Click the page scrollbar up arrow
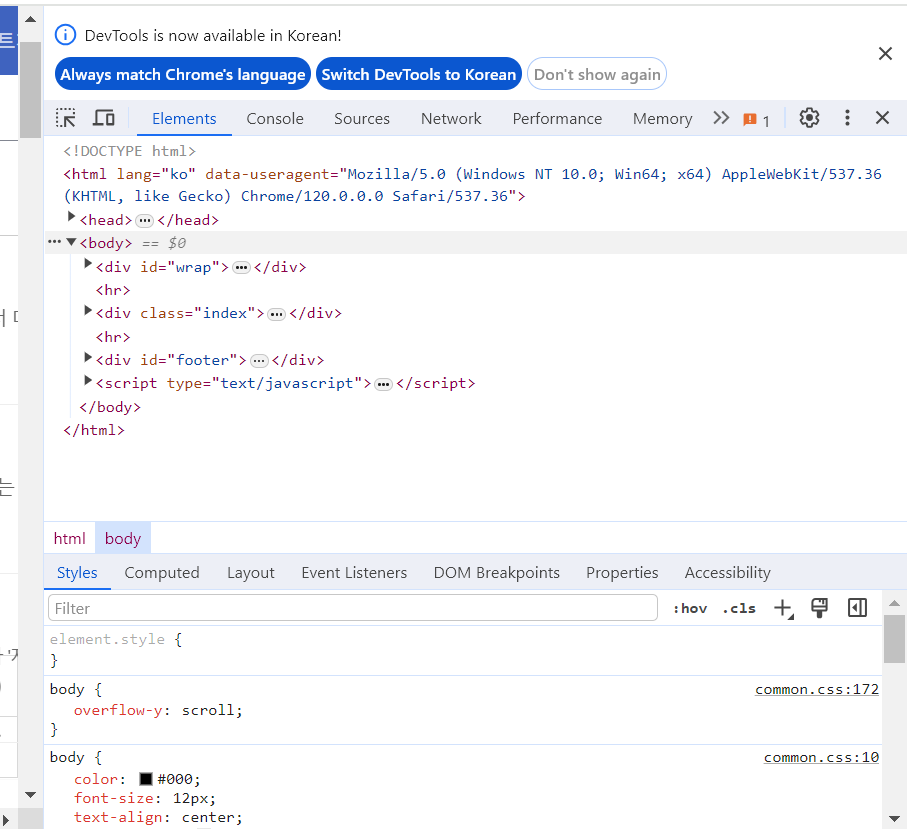 tap(31, 19)
